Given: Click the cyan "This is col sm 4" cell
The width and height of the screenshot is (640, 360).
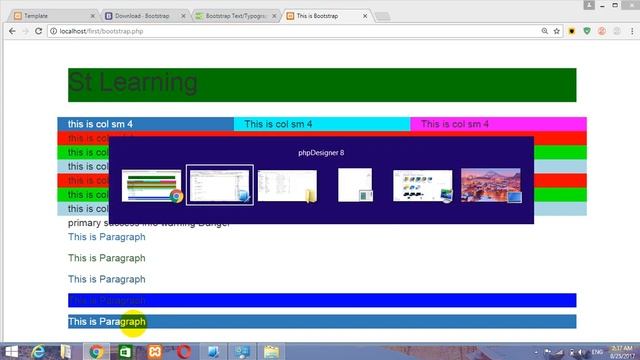Looking at the screenshot, I should tap(322, 124).
